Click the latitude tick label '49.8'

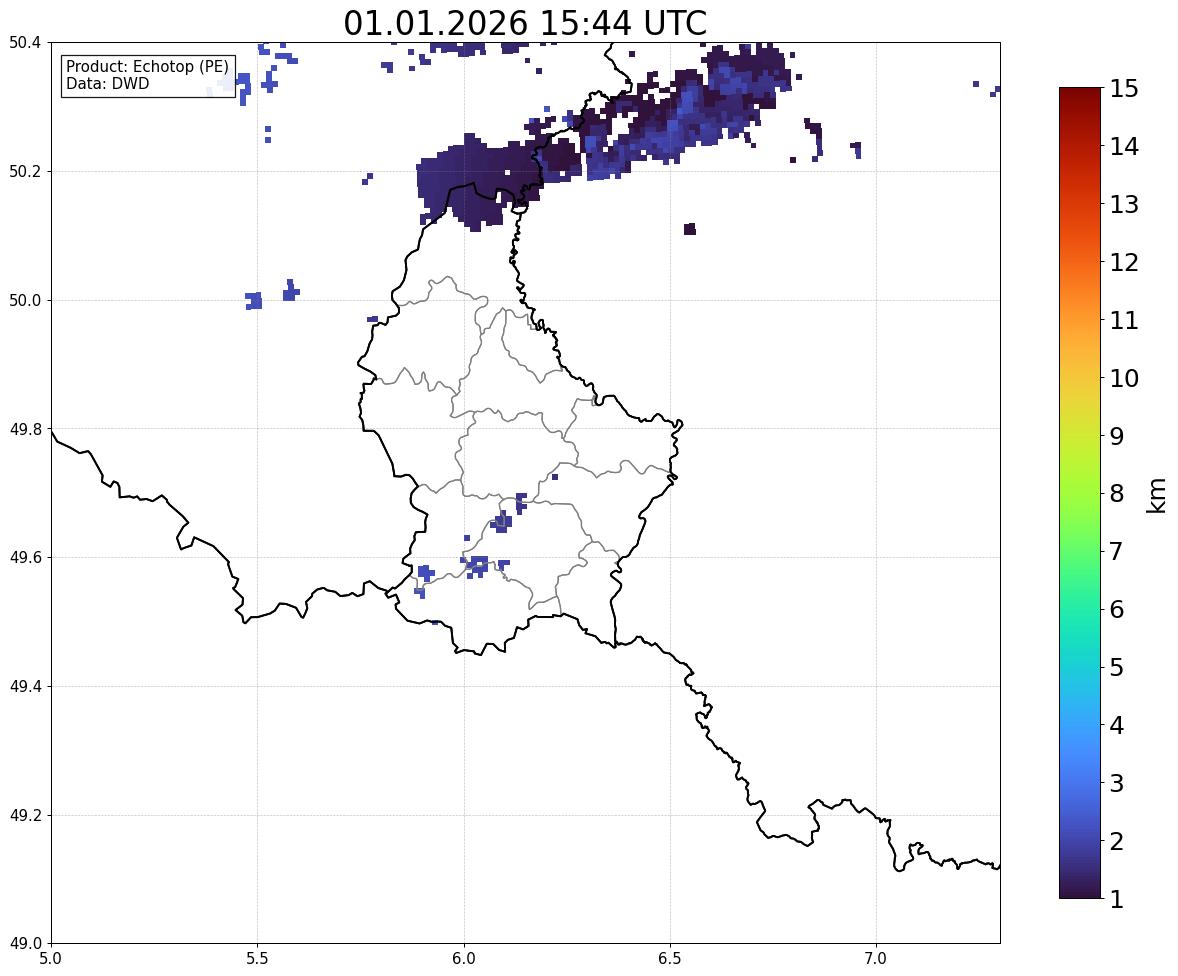(25, 429)
